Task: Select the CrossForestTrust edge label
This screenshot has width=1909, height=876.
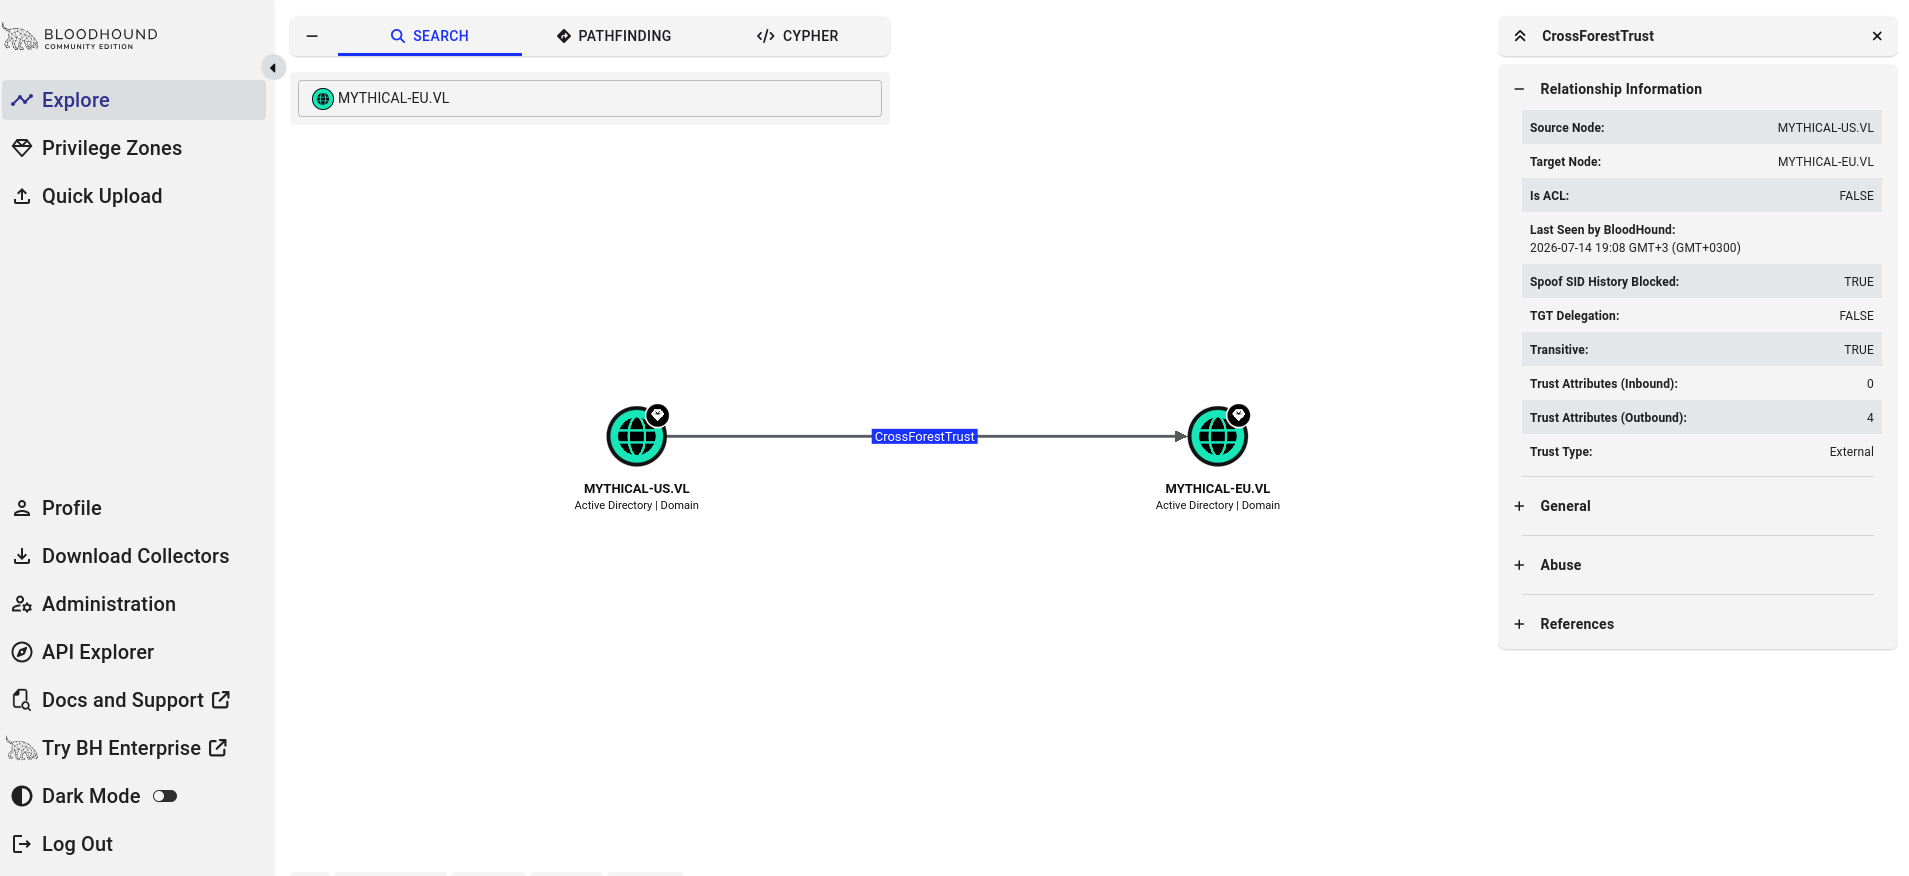Action: tap(924, 437)
